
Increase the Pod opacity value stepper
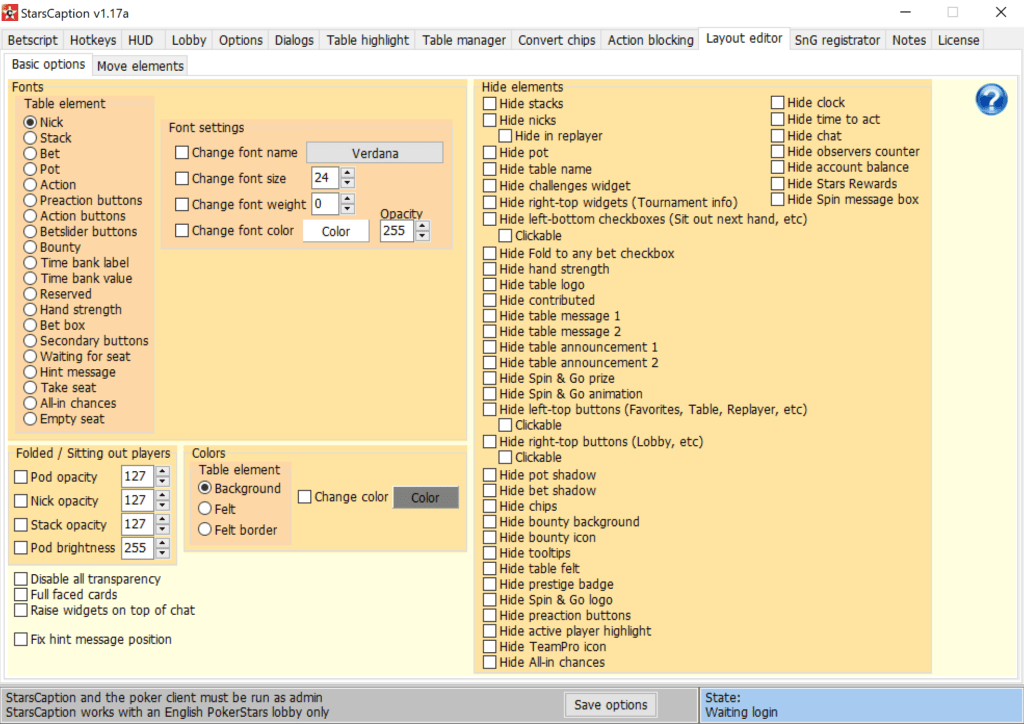click(163, 471)
